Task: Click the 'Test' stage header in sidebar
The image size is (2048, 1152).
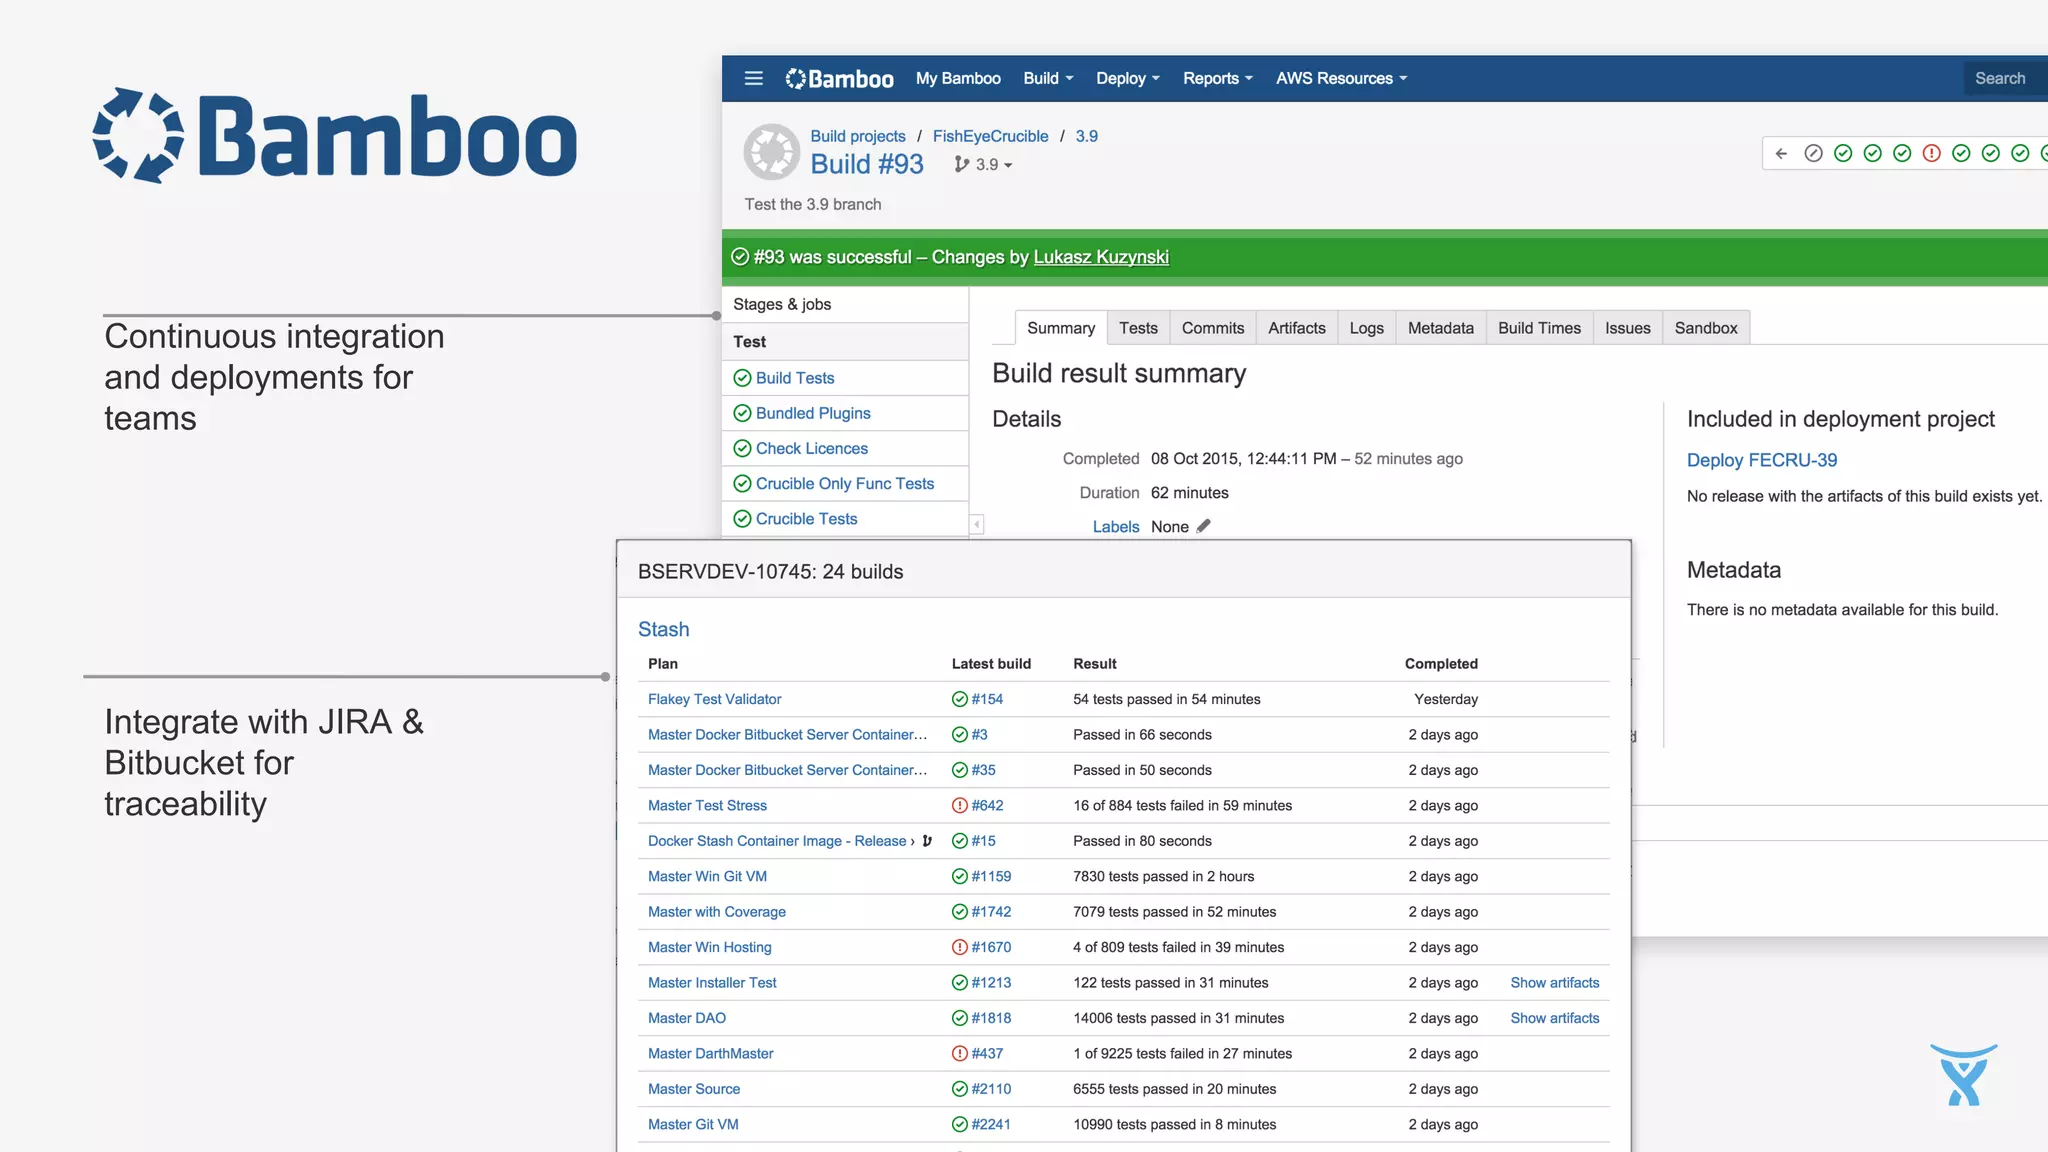Action: 845,342
